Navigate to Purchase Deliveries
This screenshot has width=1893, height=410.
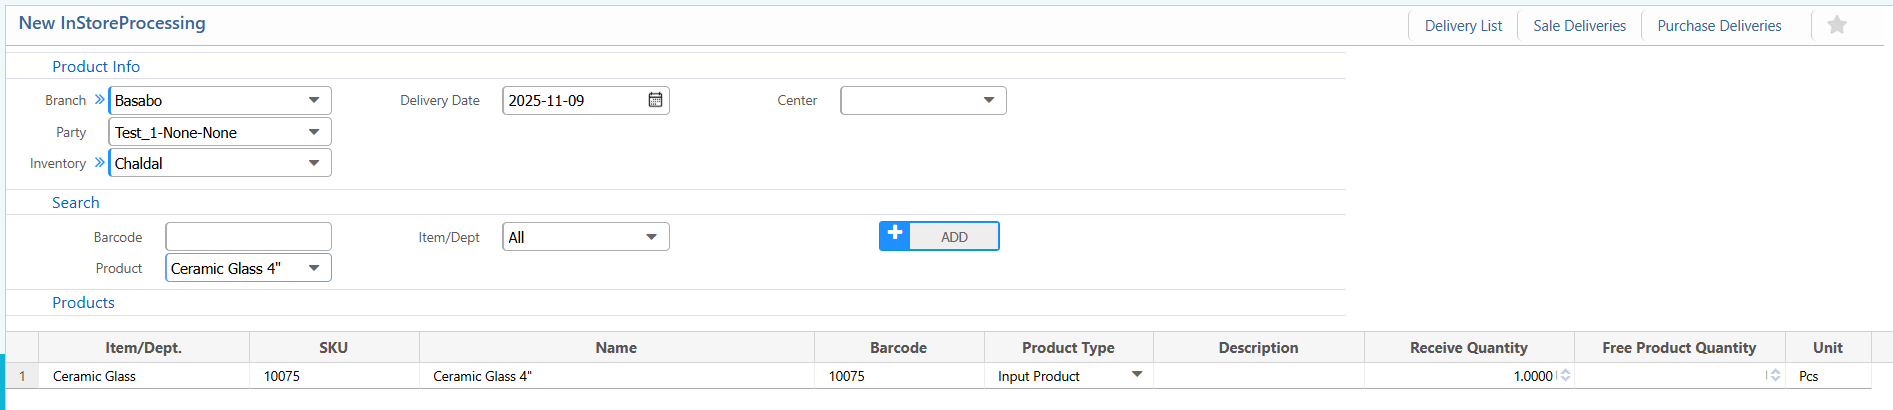coord(1719,26)
